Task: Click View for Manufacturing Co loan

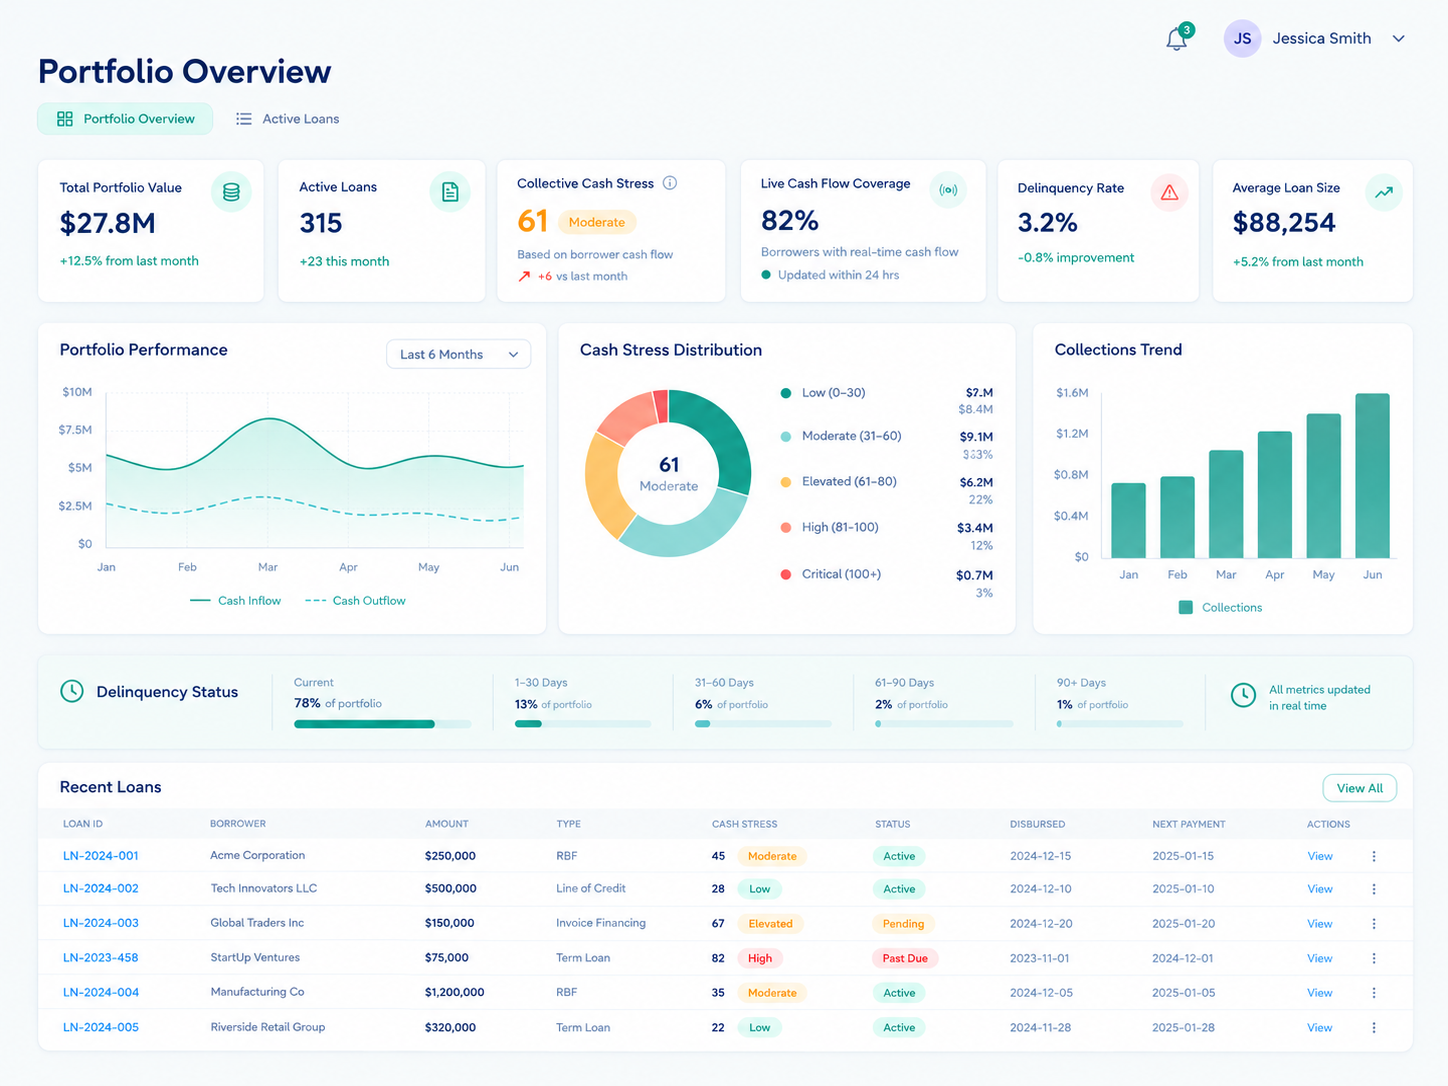Action: [1320, 993]
